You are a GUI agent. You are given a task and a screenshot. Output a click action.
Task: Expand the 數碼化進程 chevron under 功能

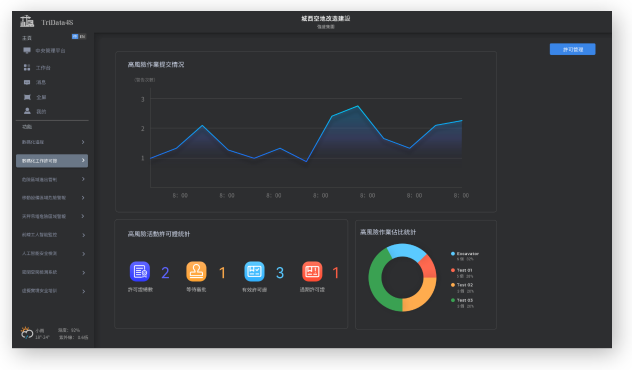click(83, 142)
